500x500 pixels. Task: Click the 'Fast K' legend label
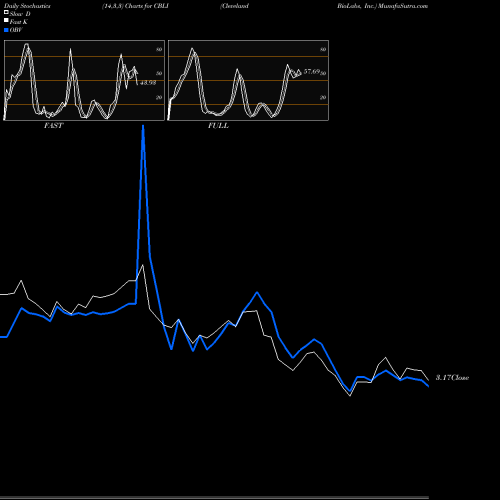pos(19,22)
